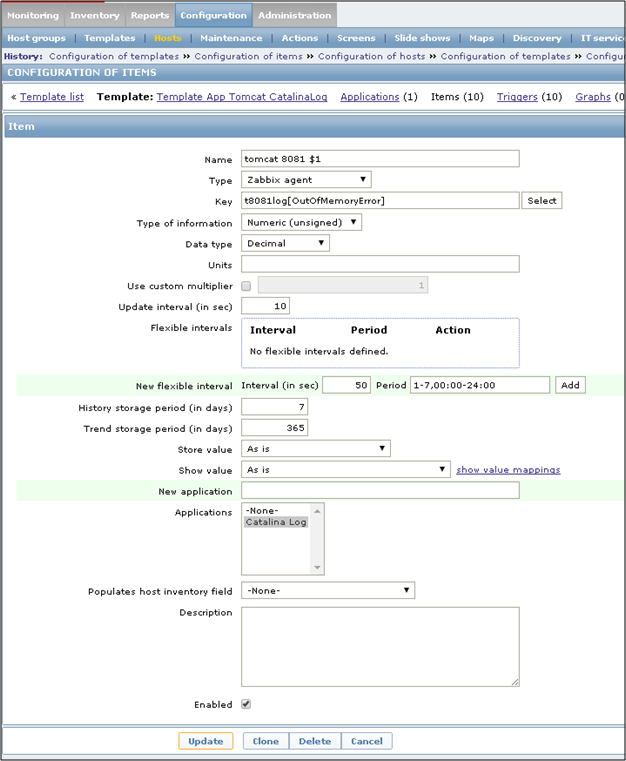Go to Host groups submenu
The width and height of the screenshot is (626, 761).
(x=36, y=38)
